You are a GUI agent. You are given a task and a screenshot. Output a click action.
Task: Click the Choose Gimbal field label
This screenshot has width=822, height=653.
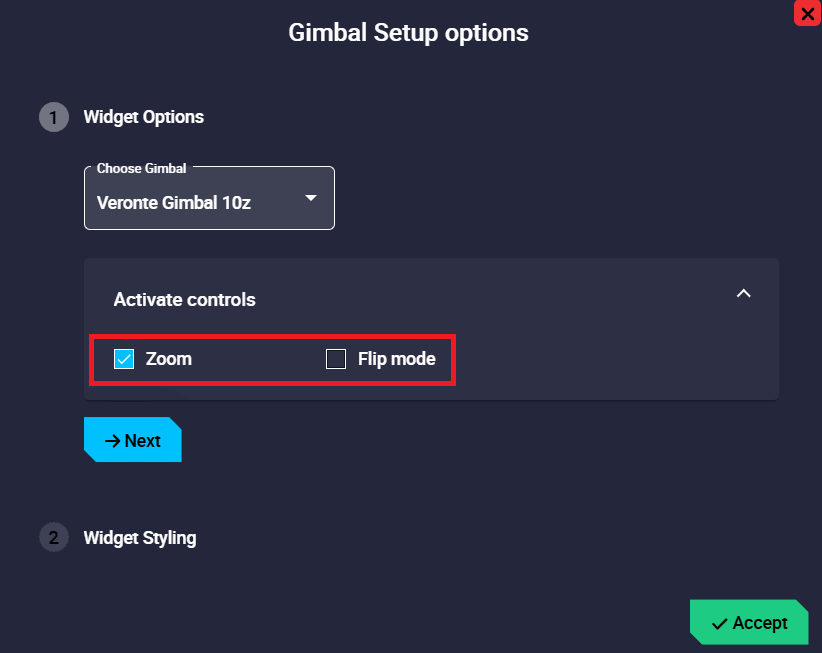pos(141,169)
